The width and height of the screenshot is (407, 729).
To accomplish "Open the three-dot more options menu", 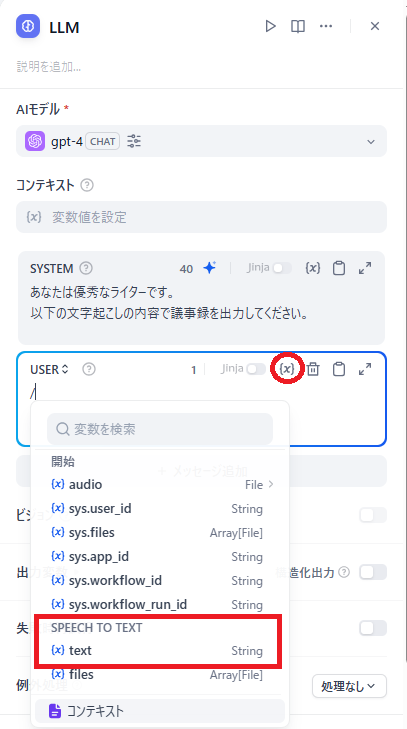I will pyautogui.click(x=326, y=26).
